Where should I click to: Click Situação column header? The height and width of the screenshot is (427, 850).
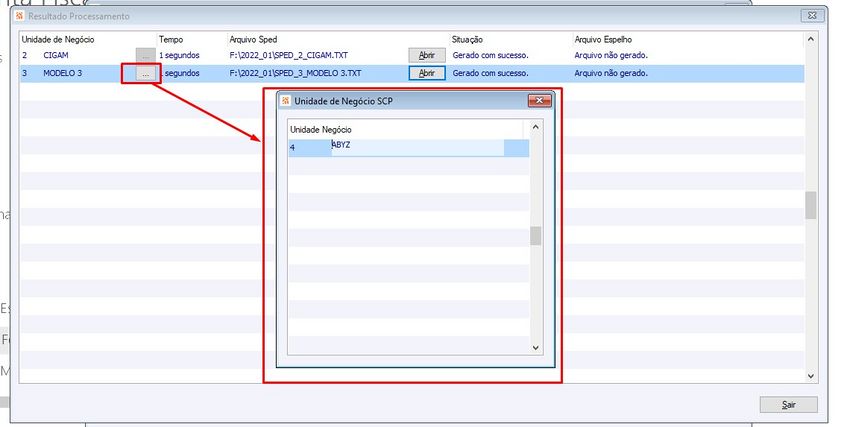467,40
